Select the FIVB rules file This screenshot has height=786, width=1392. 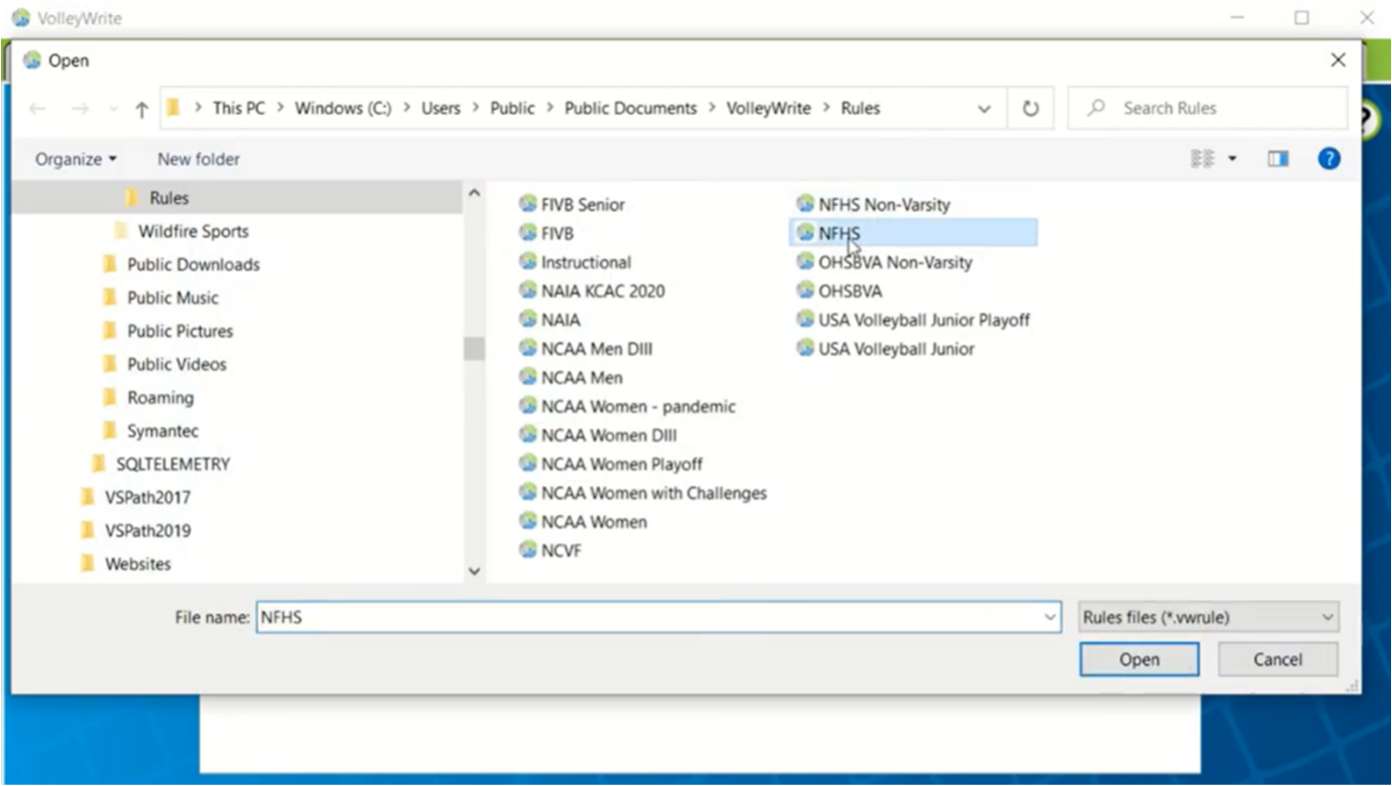coord(547,233)
